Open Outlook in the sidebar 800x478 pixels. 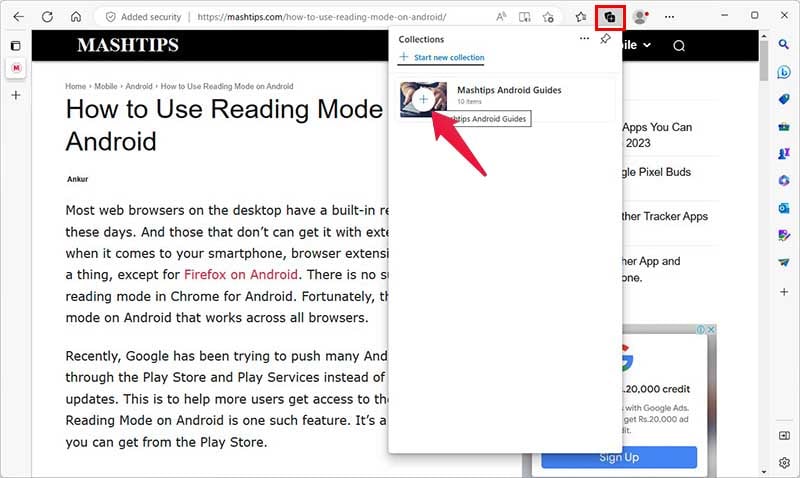click(784, 208)
